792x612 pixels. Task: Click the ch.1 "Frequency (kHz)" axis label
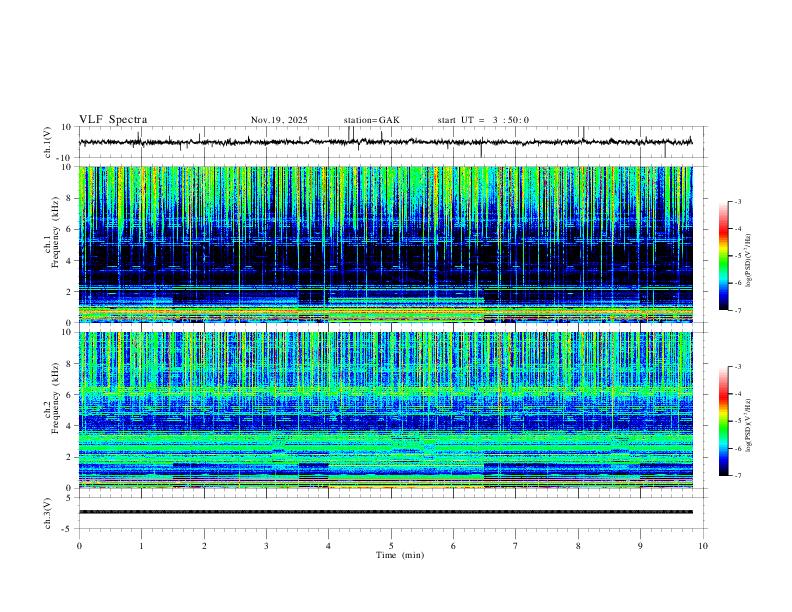coord(55,232)
